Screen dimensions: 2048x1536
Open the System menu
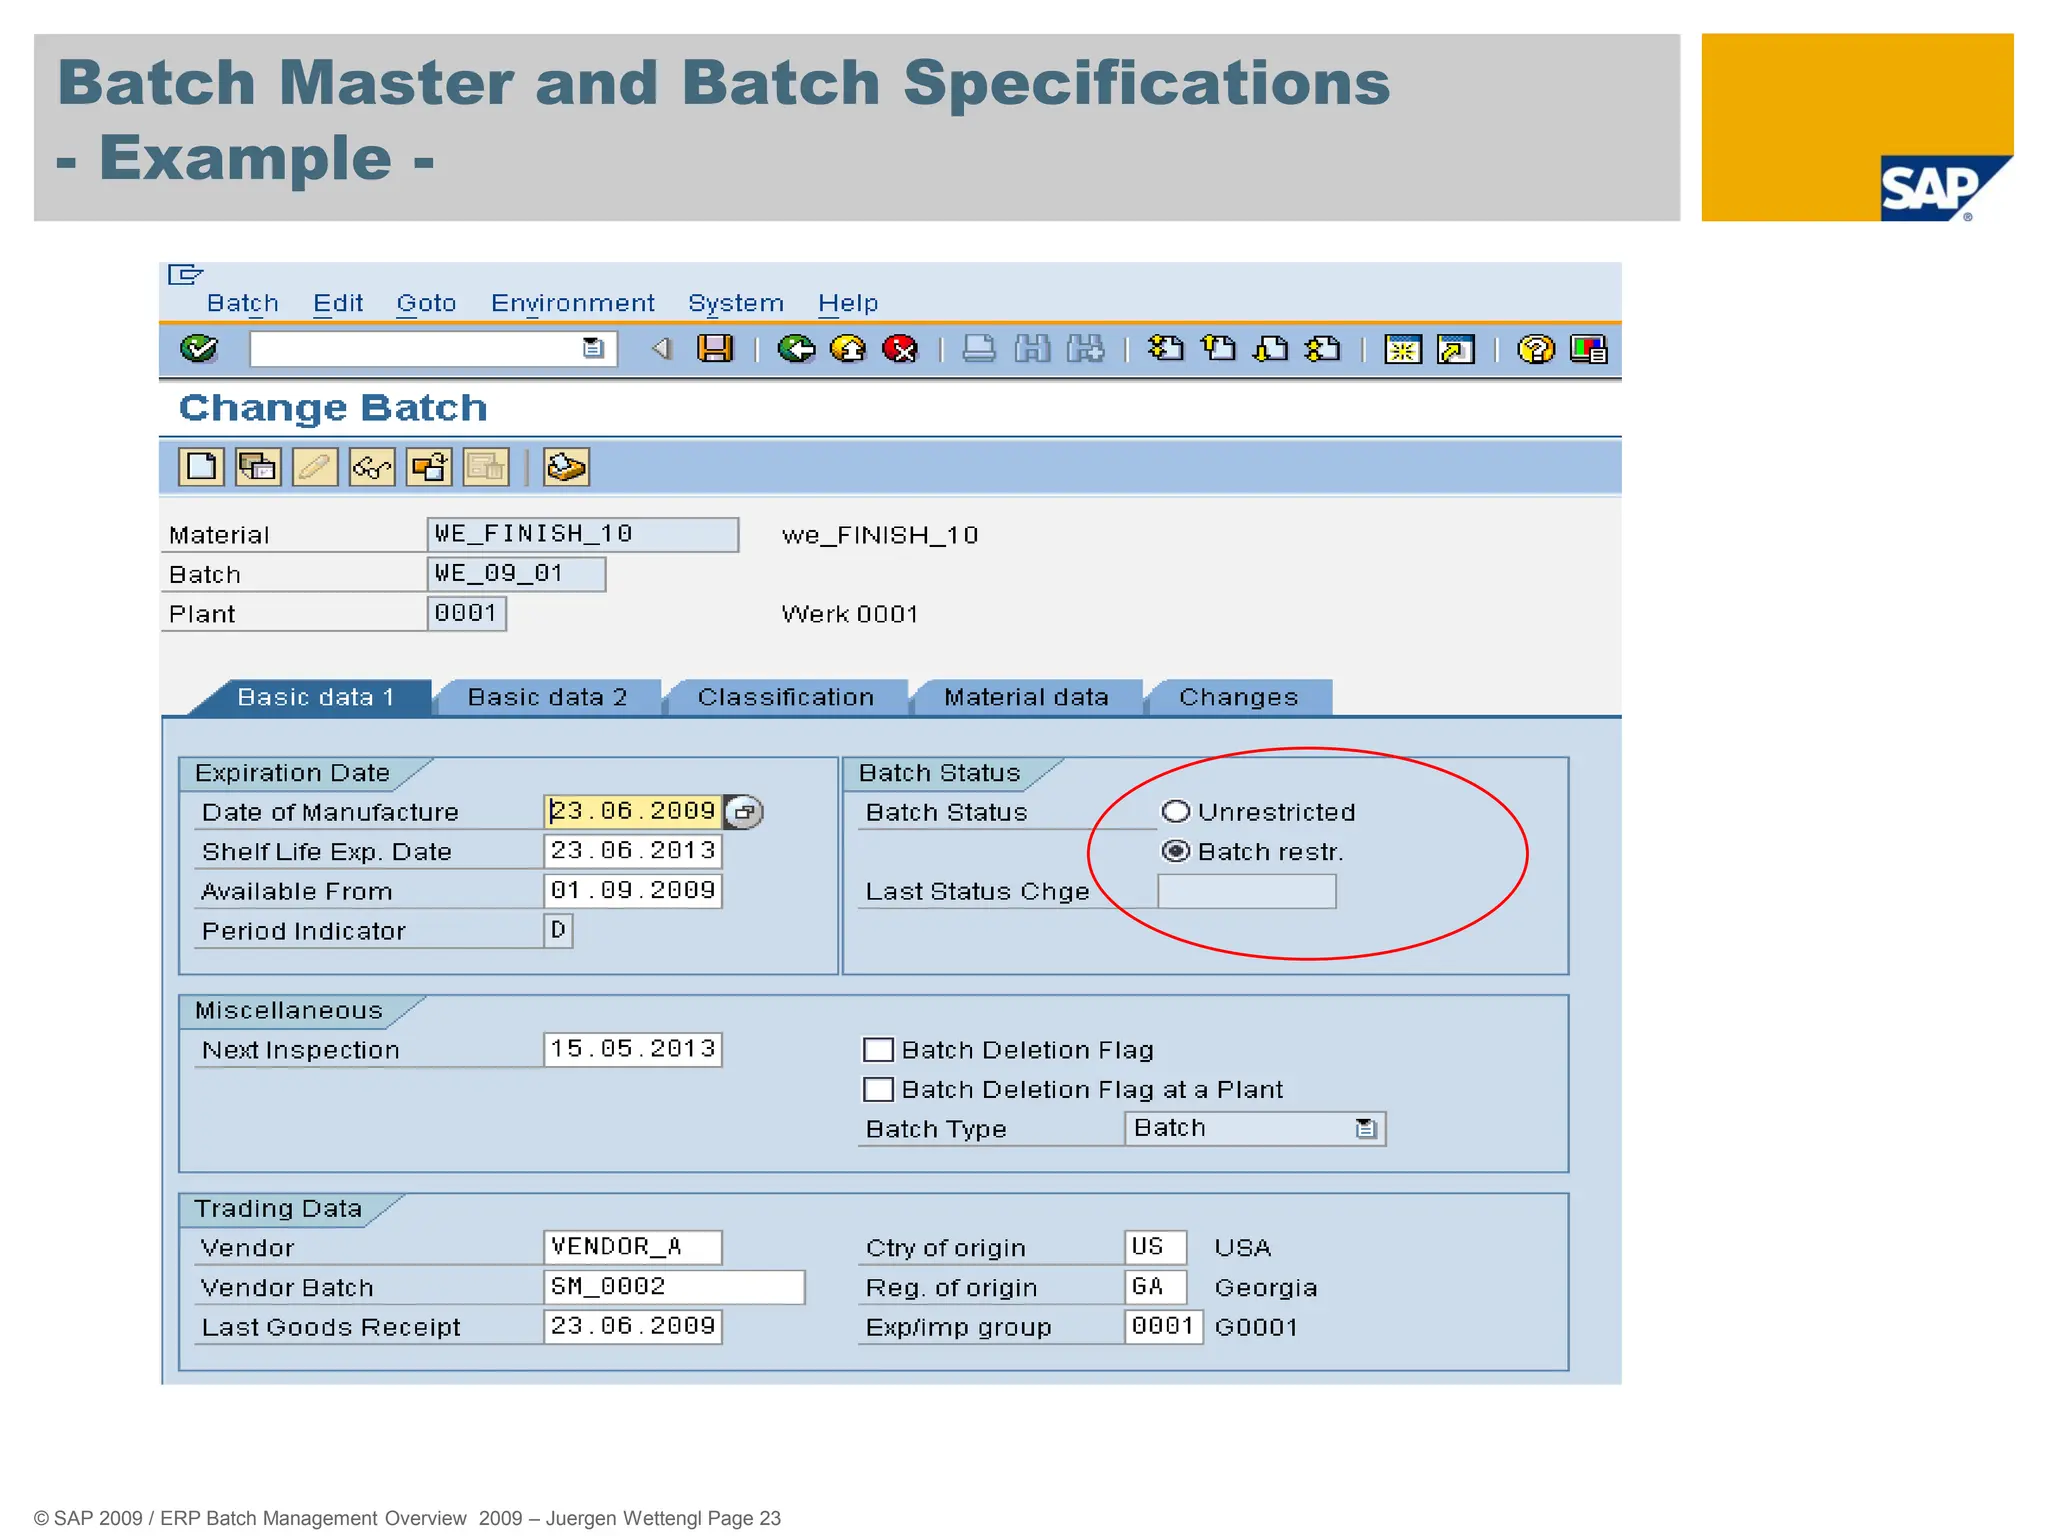click(x=736, y=303)
